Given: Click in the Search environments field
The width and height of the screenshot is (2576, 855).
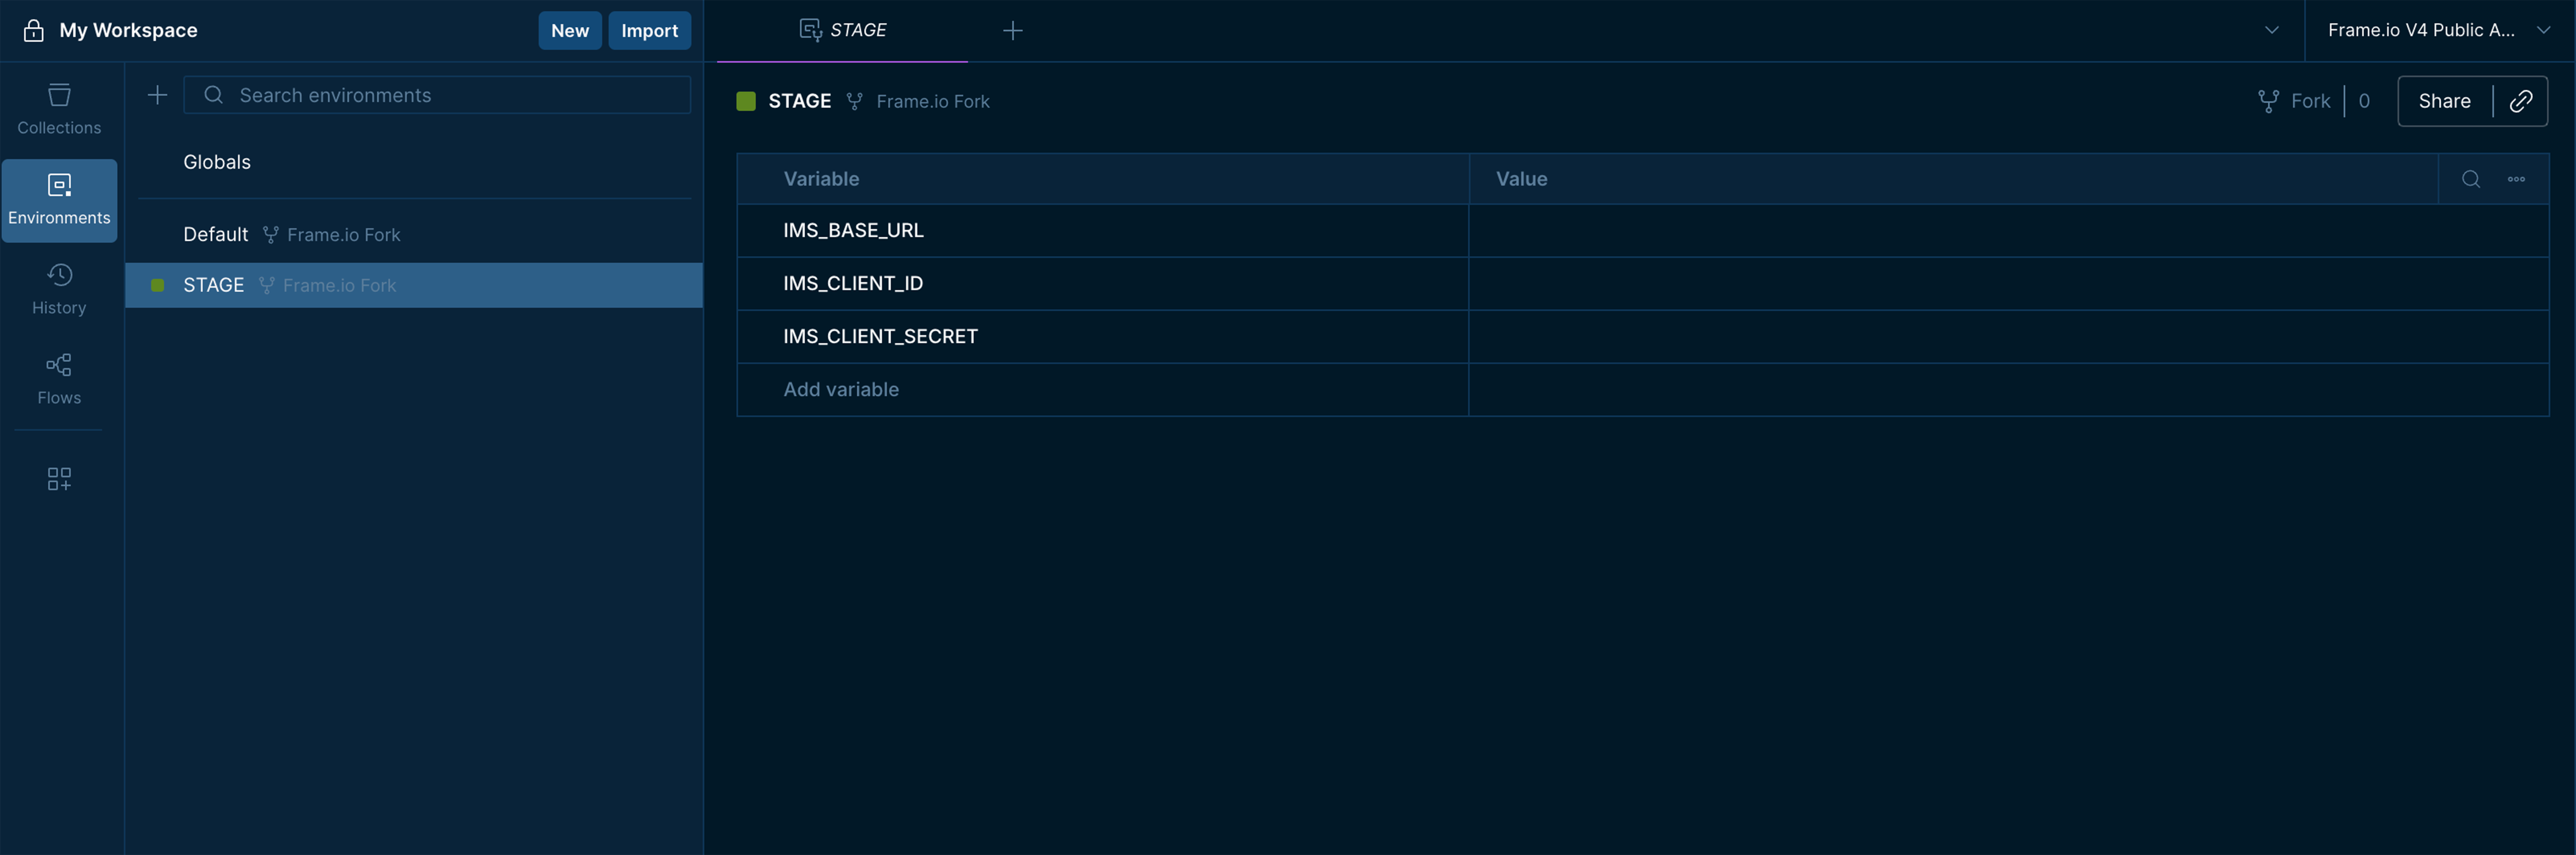Looking at the screenshot, I should coord(437,95).
